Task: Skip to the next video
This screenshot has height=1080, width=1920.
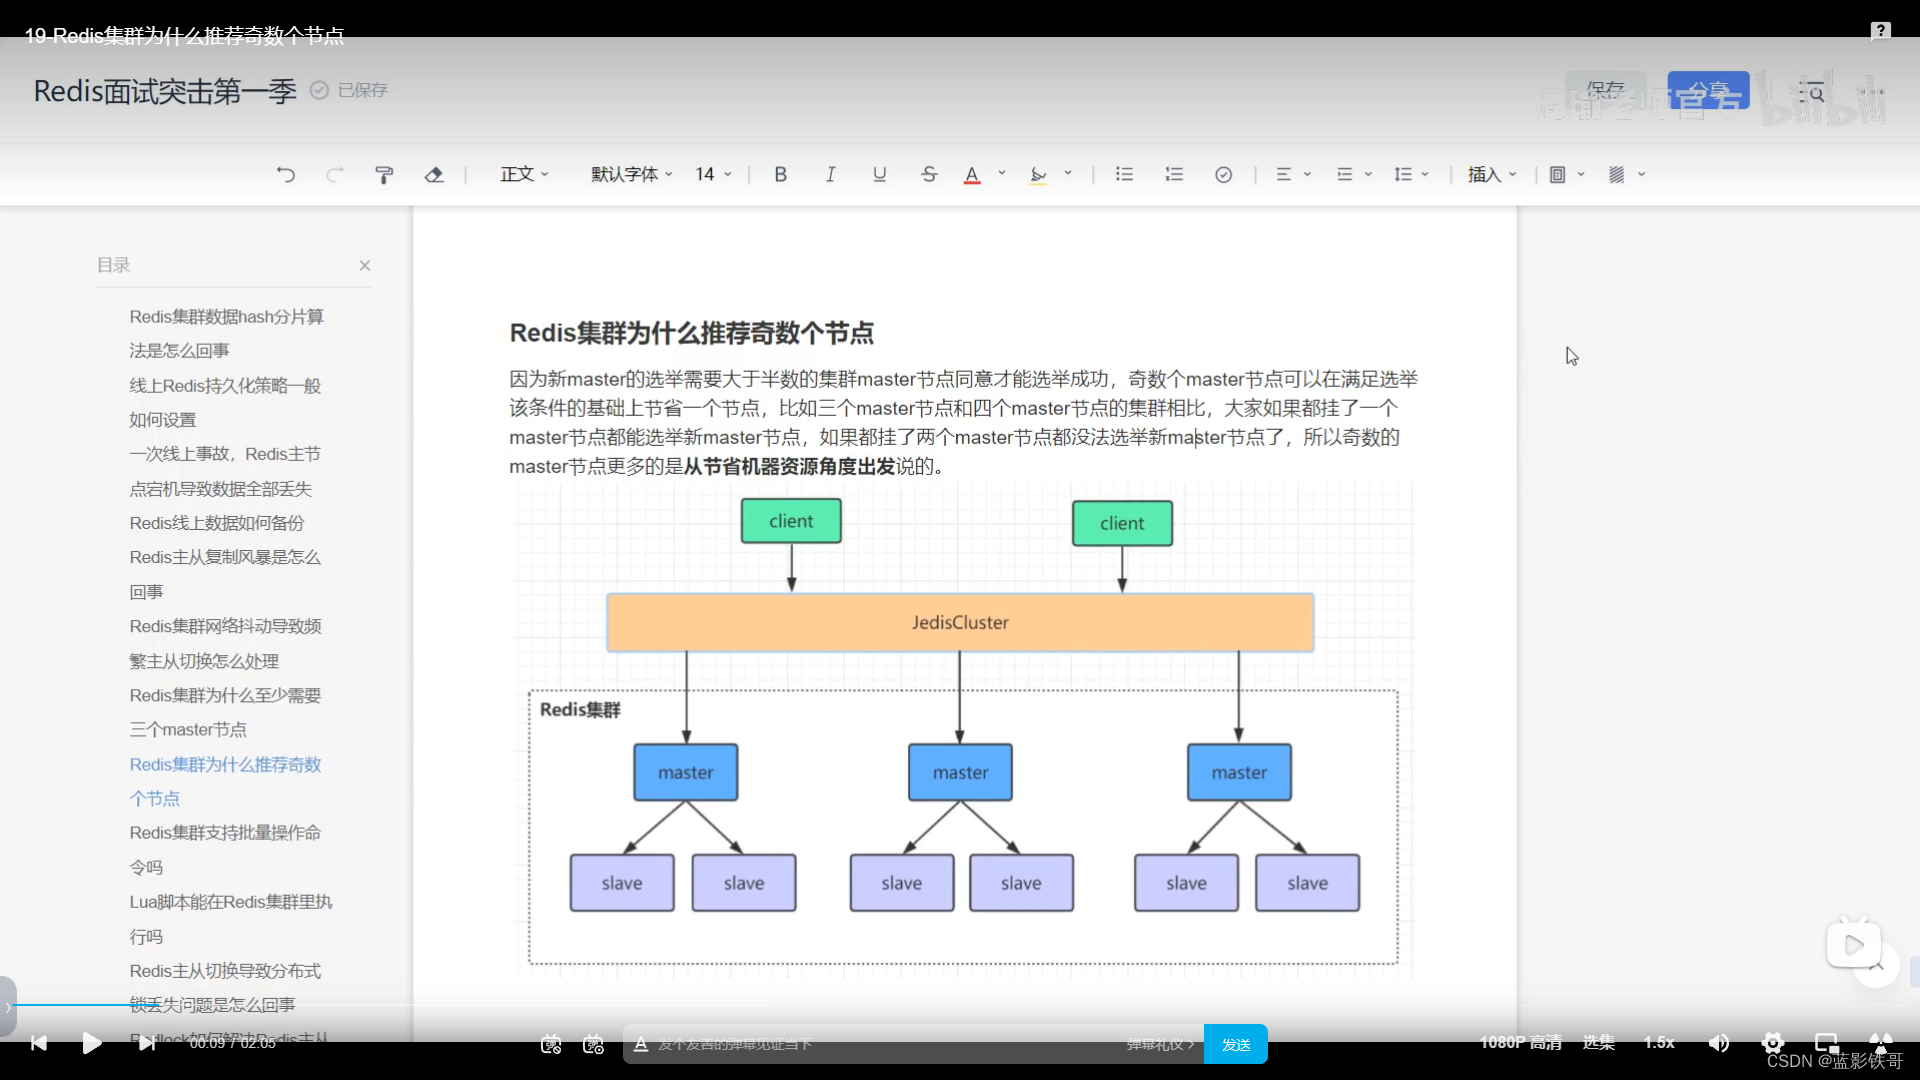Action: coord(147,1043)
